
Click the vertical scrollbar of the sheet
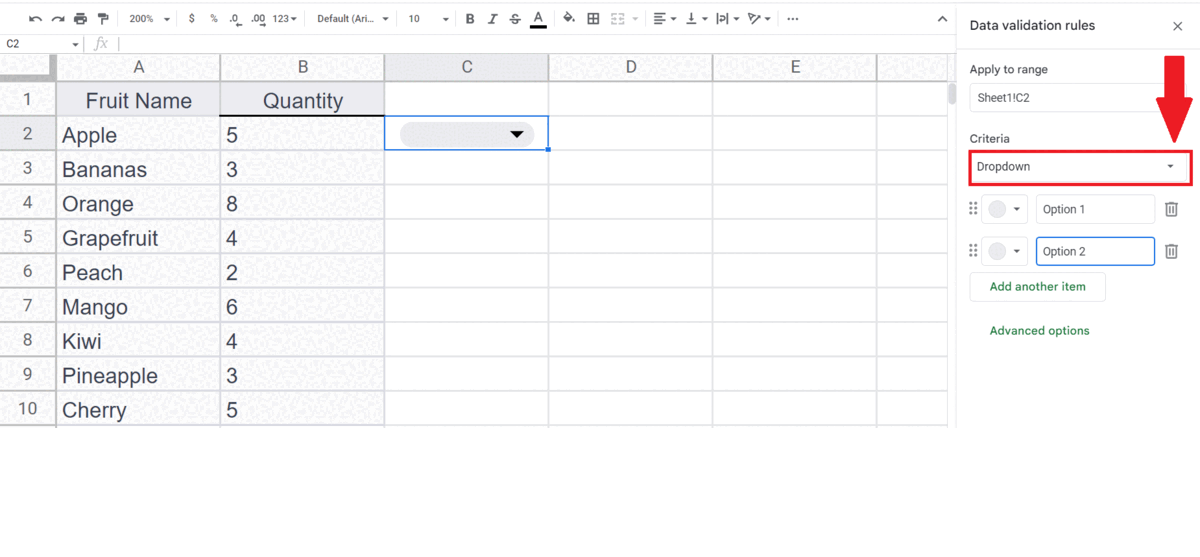pyautogui.click(x=951, y=94)
